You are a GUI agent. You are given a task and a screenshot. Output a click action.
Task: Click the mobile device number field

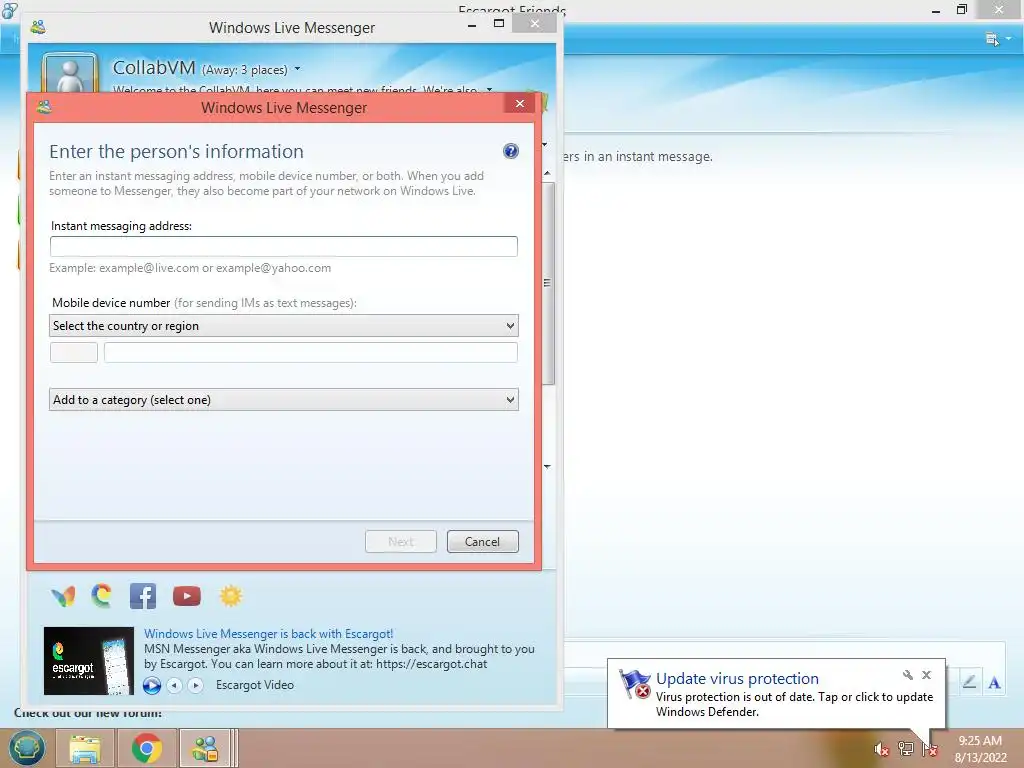point(311,353)
